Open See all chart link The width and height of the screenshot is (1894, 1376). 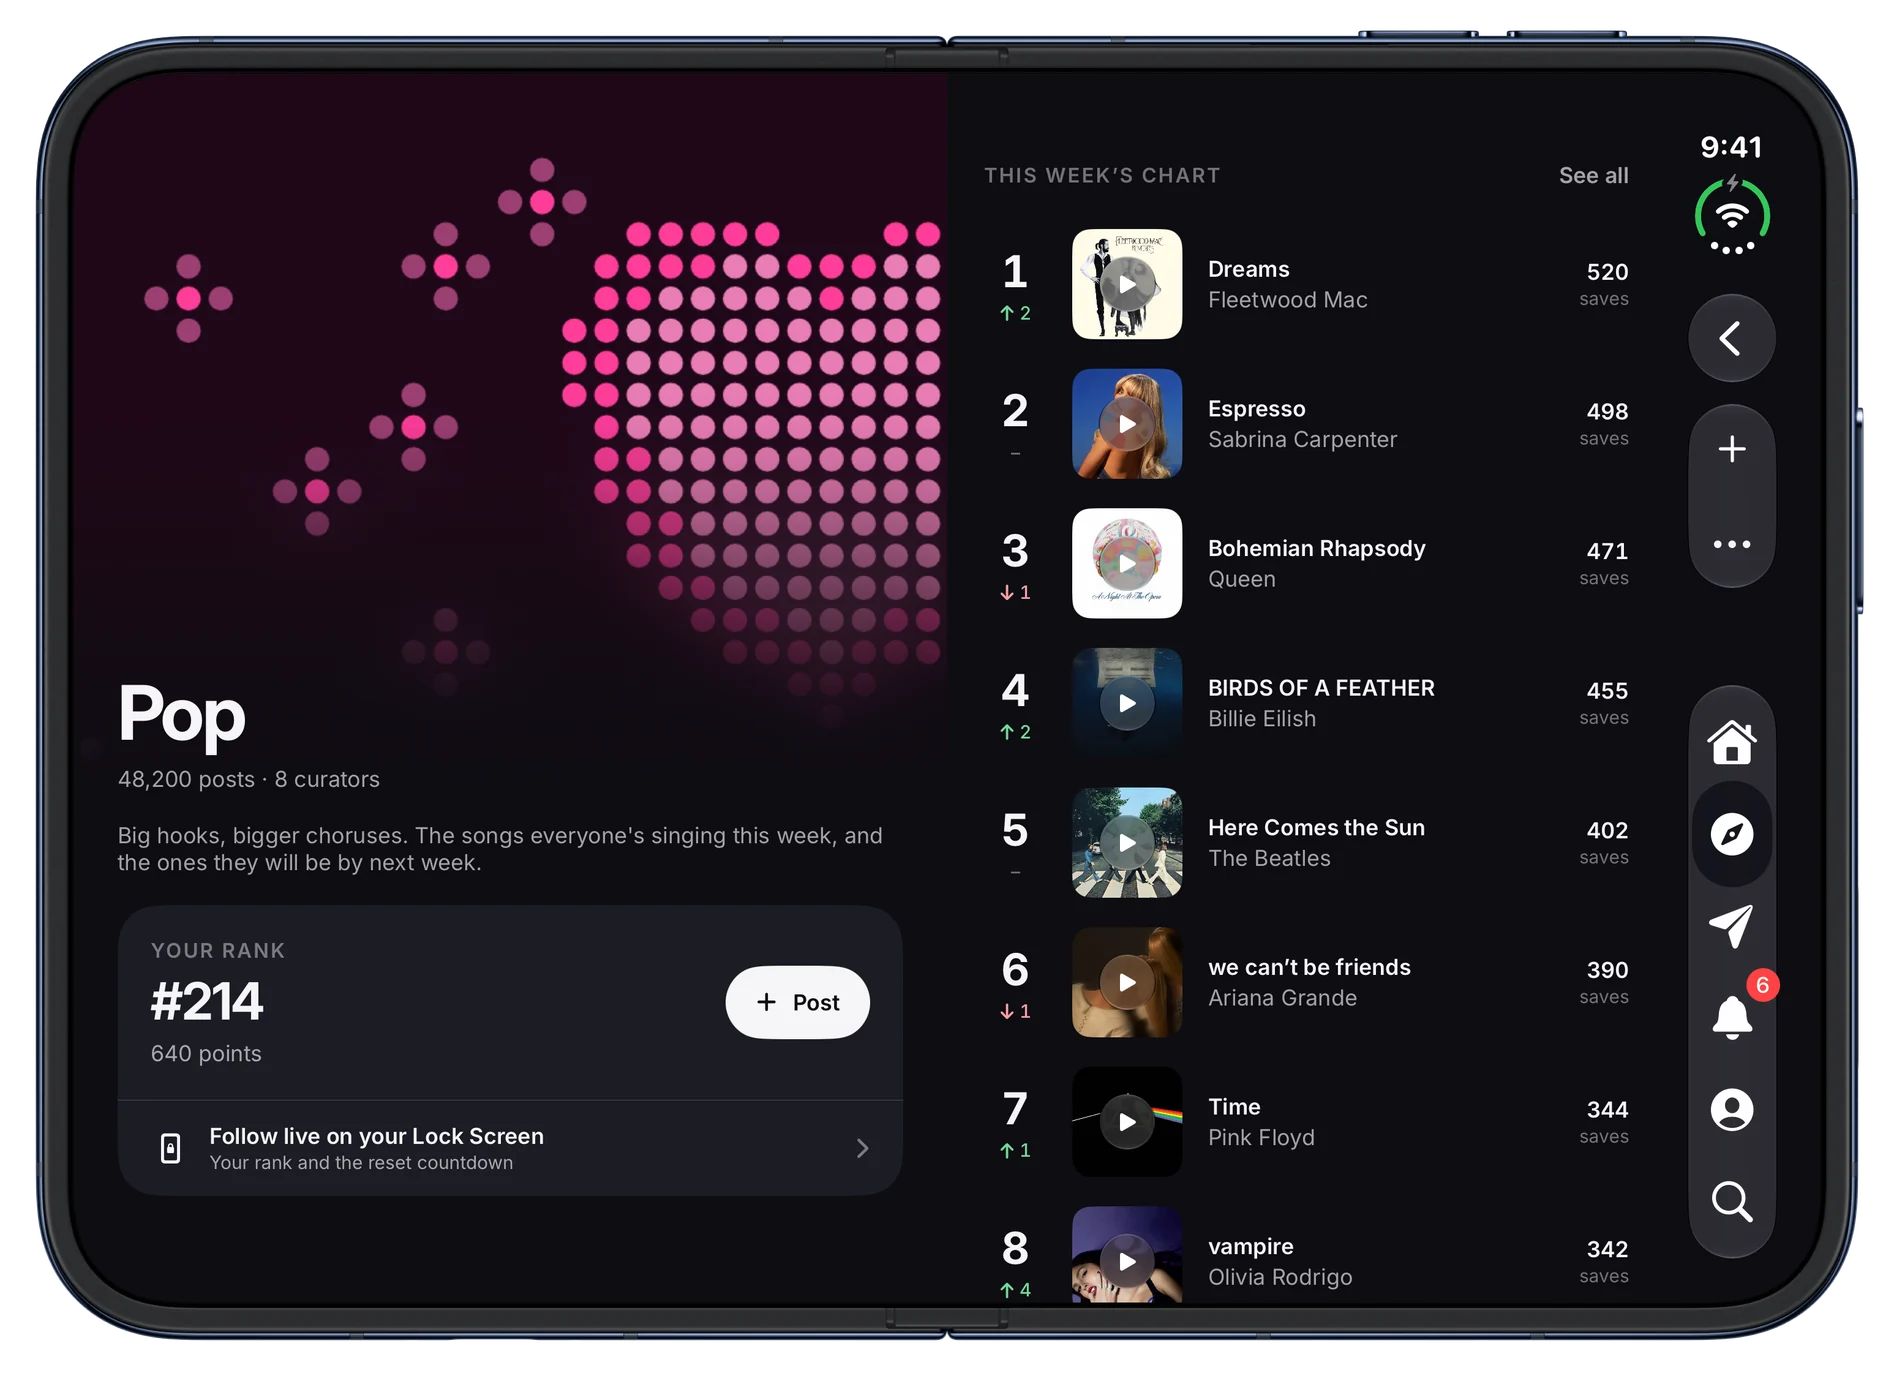pyautogui.click(x=1593, y=175)
